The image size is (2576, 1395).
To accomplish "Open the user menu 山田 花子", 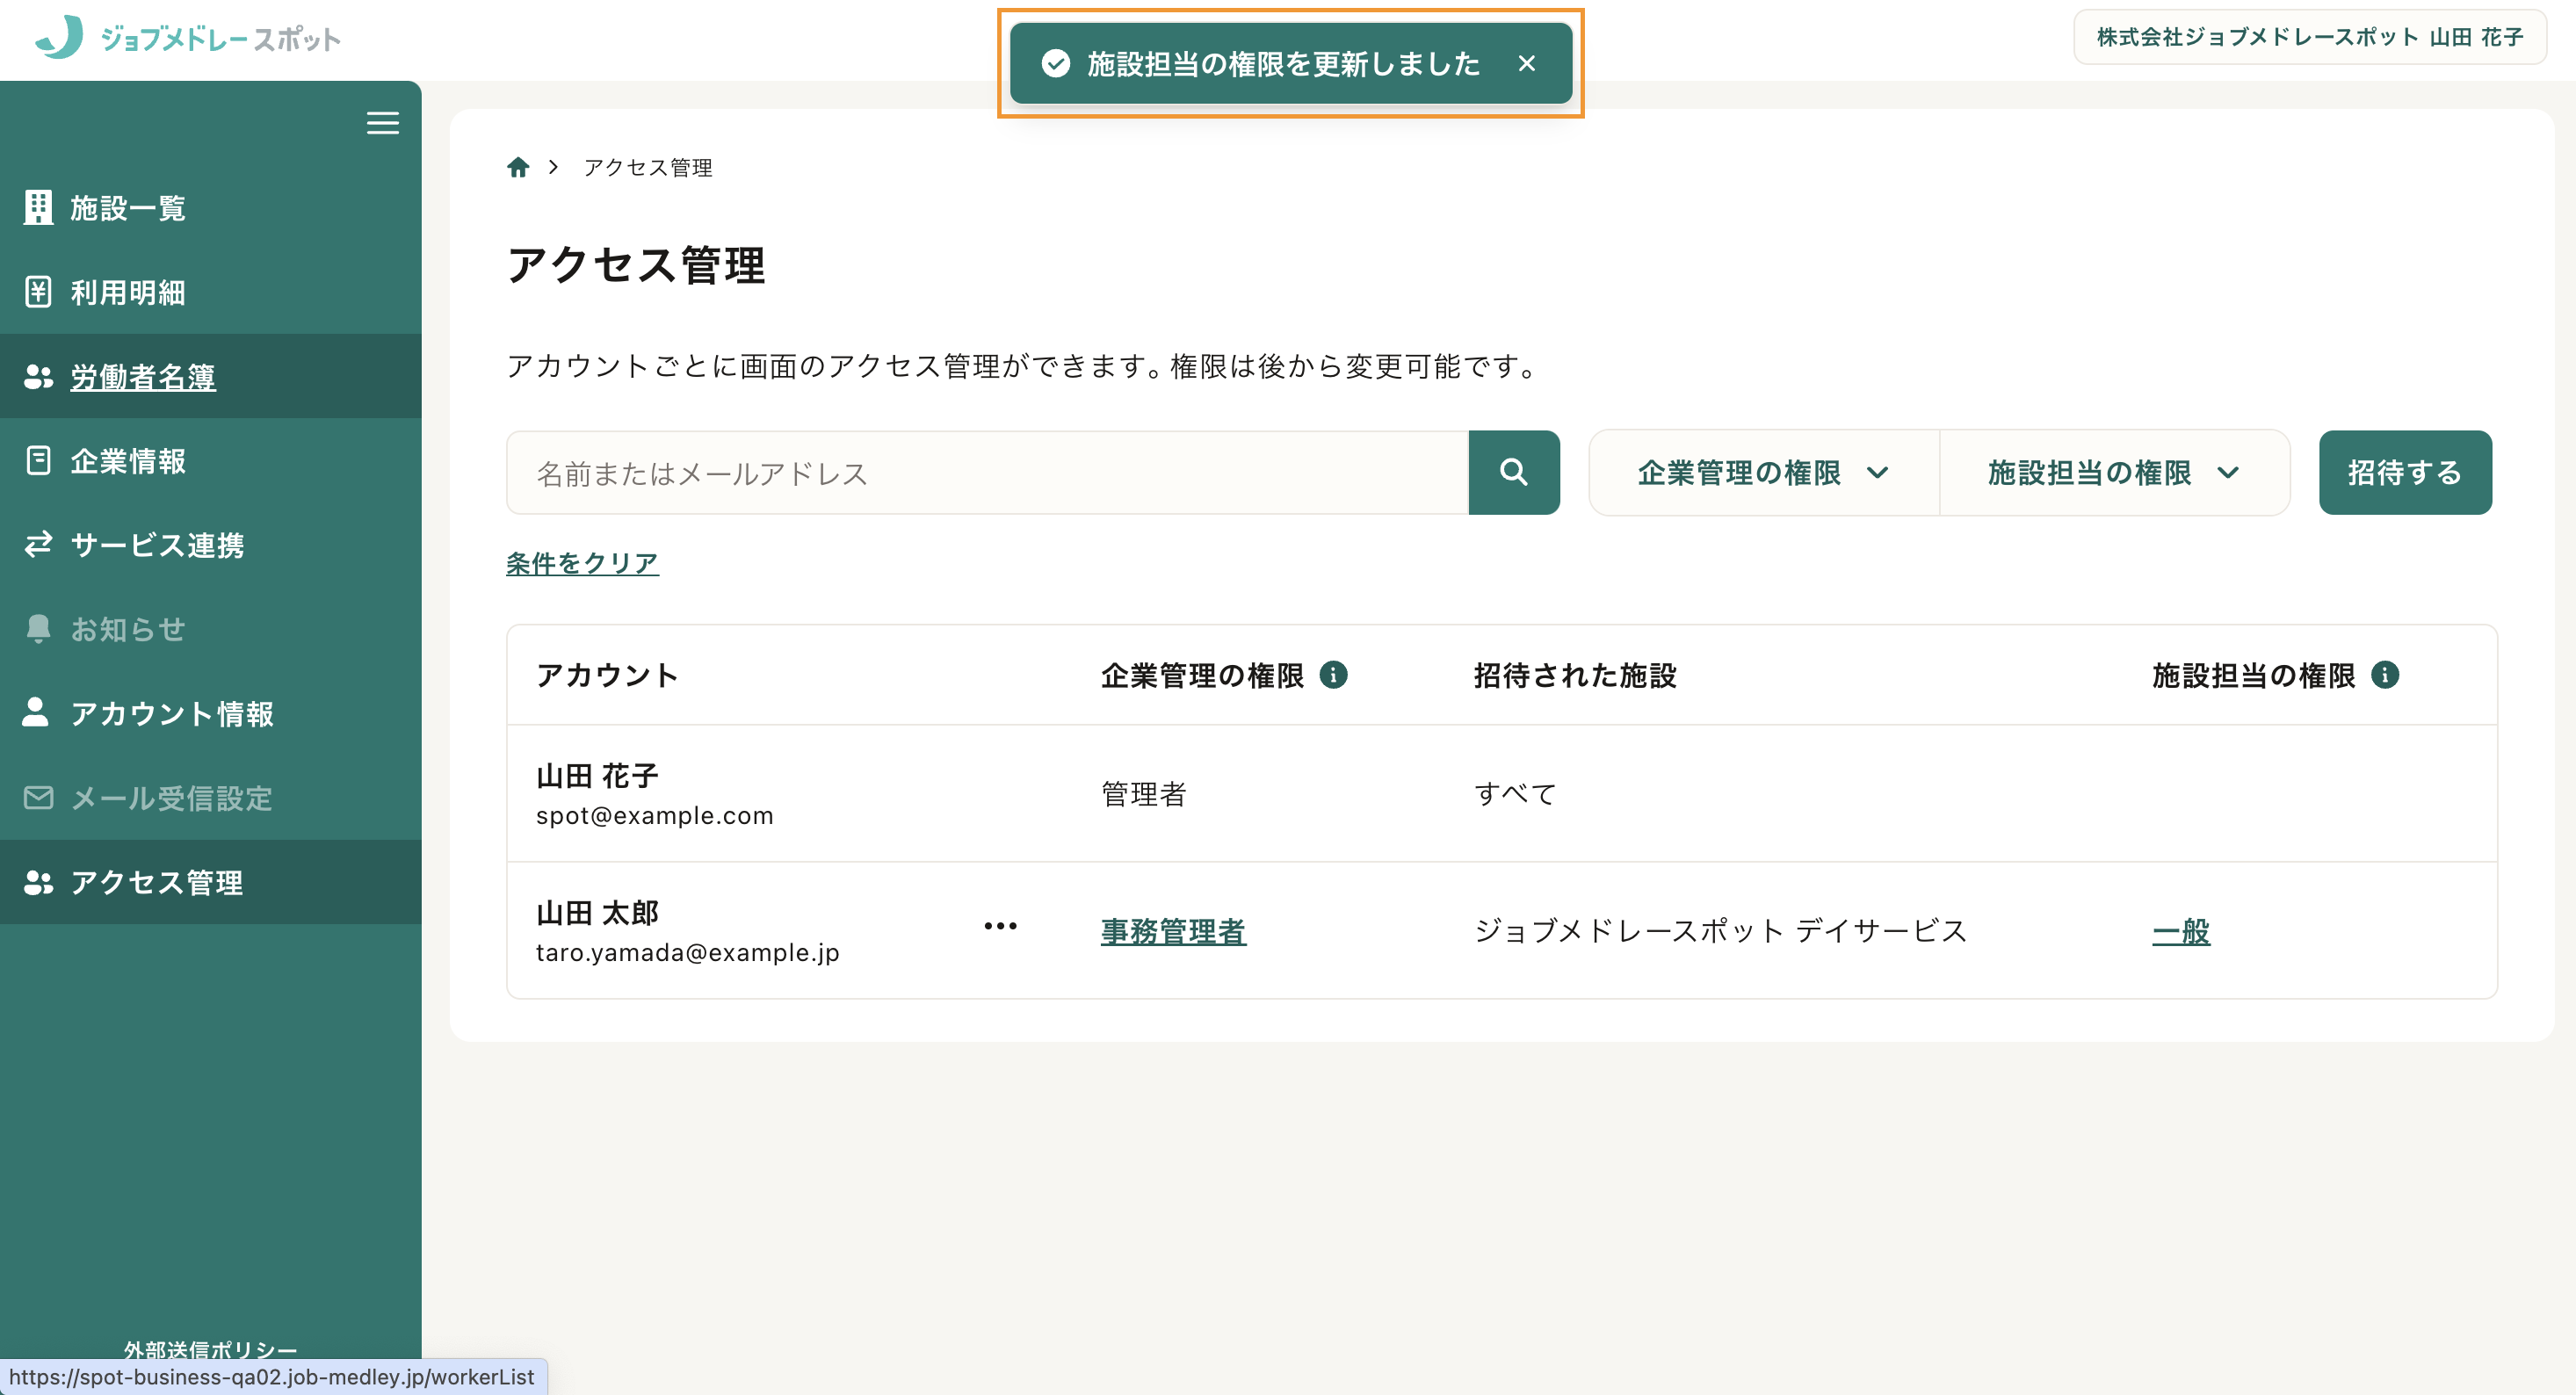I will (x=2310, y=37).
